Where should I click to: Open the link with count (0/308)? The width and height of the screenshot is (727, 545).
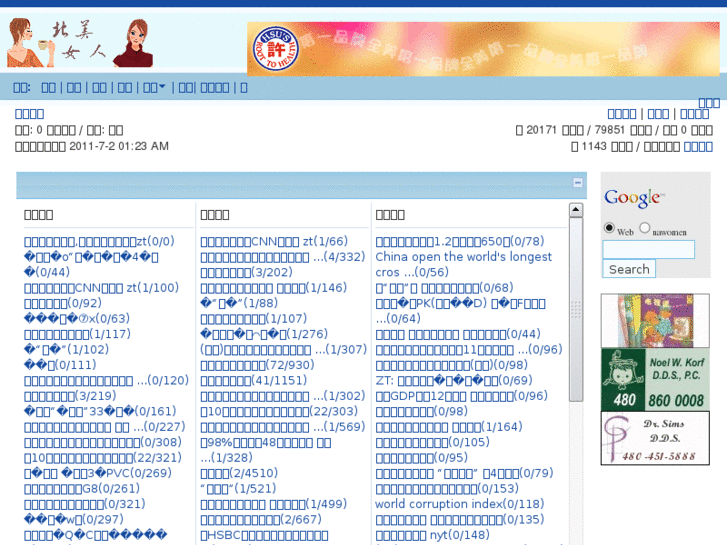point(103,442)
